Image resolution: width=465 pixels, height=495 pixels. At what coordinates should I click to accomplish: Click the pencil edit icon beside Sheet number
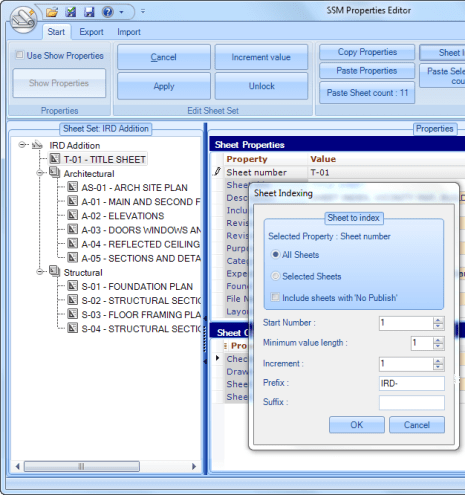tap(217, 172)
